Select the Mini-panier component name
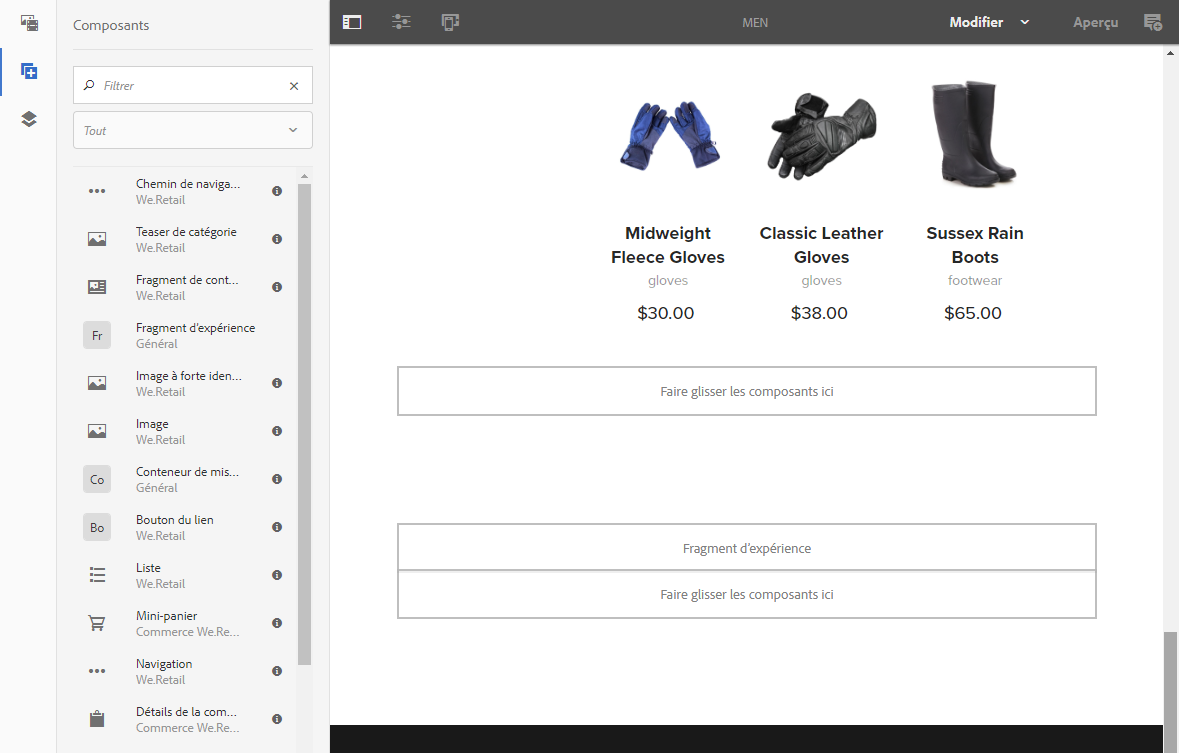 [166, 616]
